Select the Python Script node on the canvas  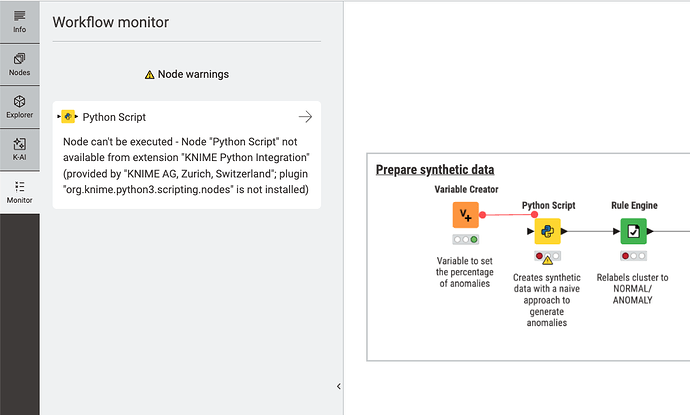(547, 232)
